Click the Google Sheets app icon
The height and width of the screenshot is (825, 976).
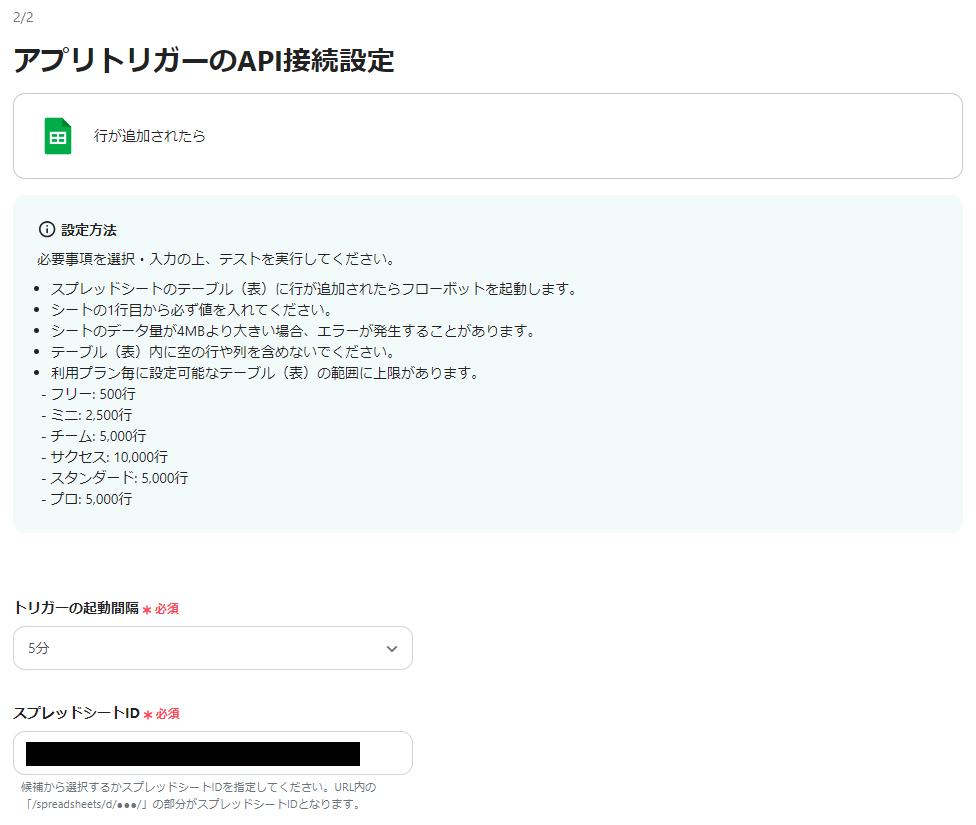click(55, 134)
